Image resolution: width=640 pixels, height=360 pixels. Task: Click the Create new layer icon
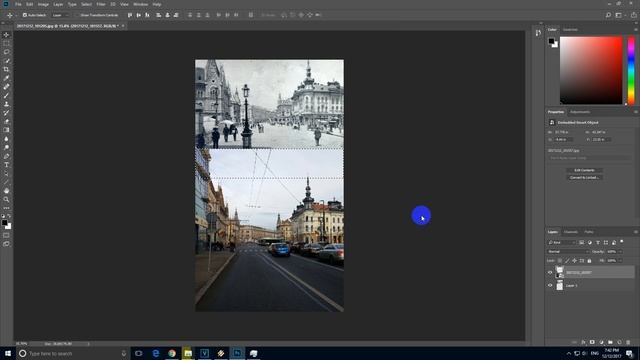[x=619, y=342]
